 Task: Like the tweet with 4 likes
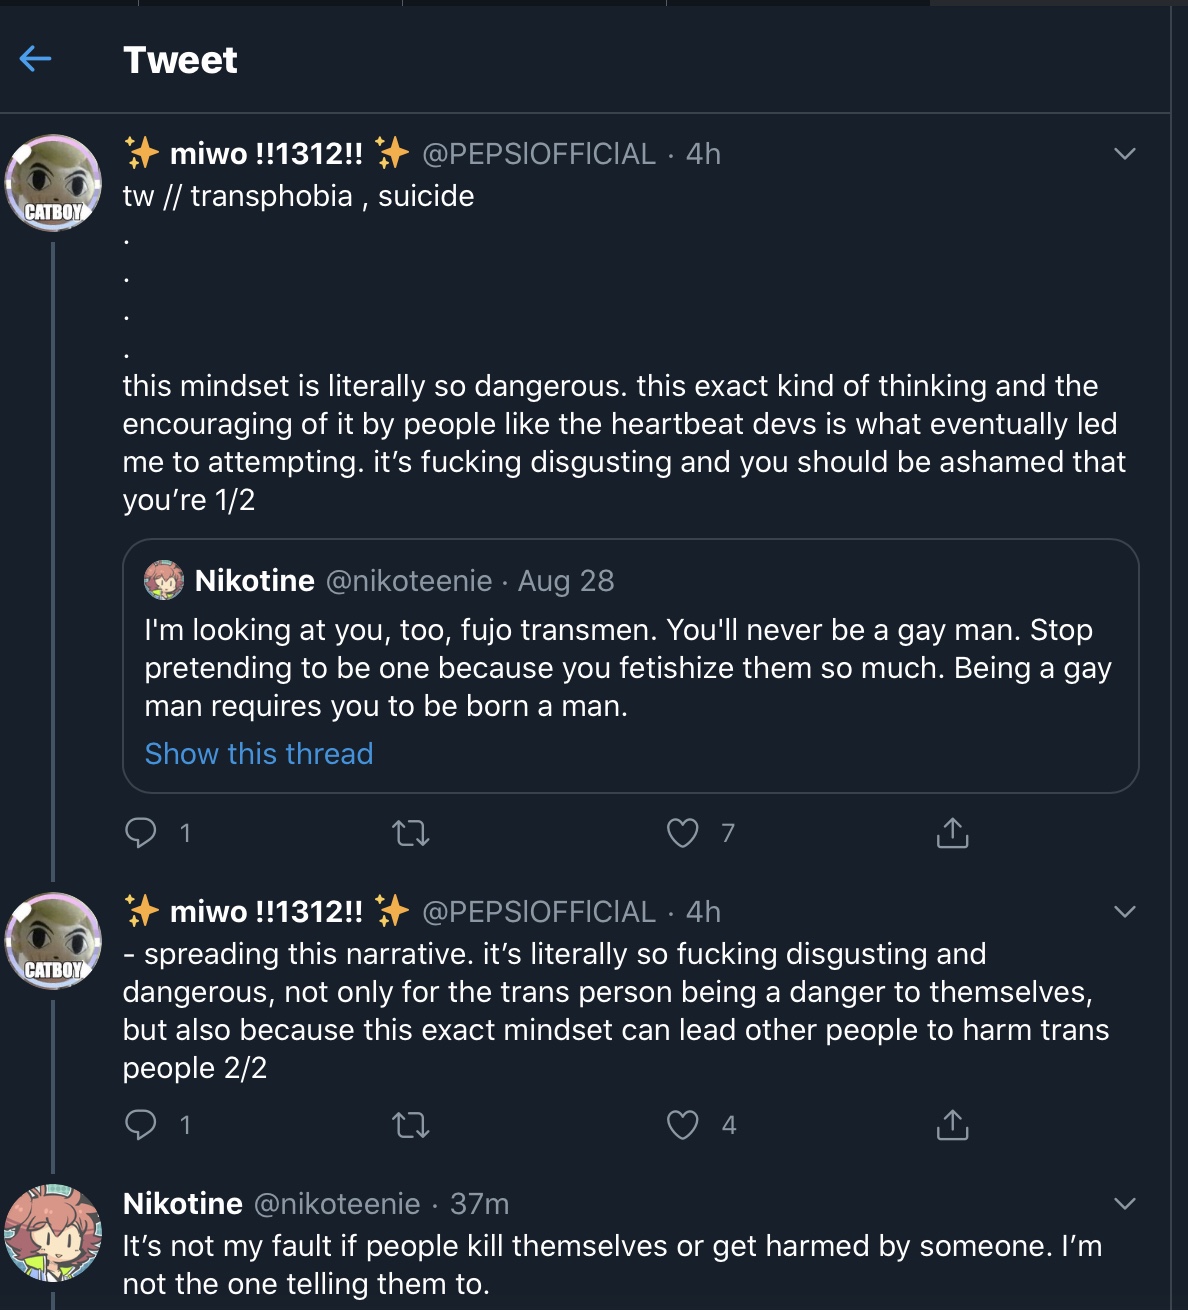(x=683, y=1124)
